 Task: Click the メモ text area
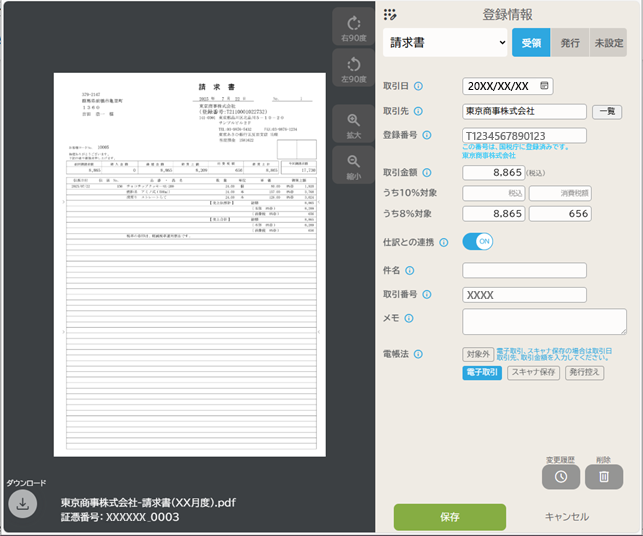[545, 322]
